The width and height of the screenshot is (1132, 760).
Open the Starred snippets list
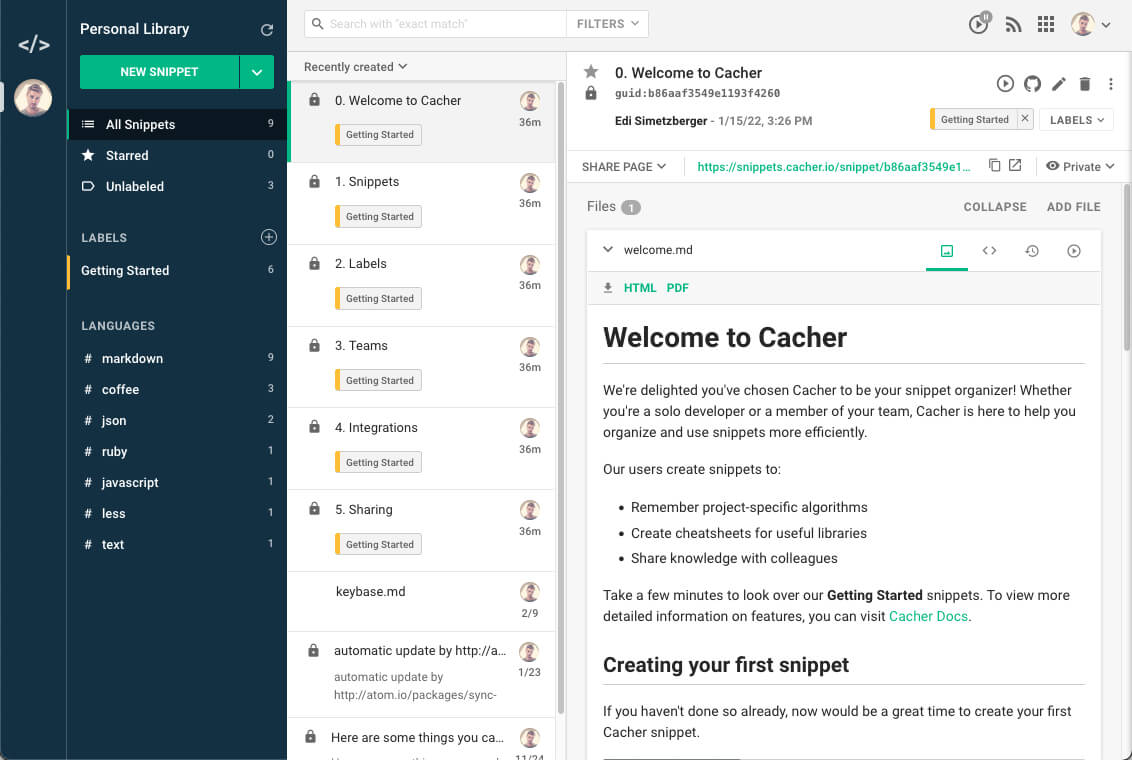click(x=177, y=155)
